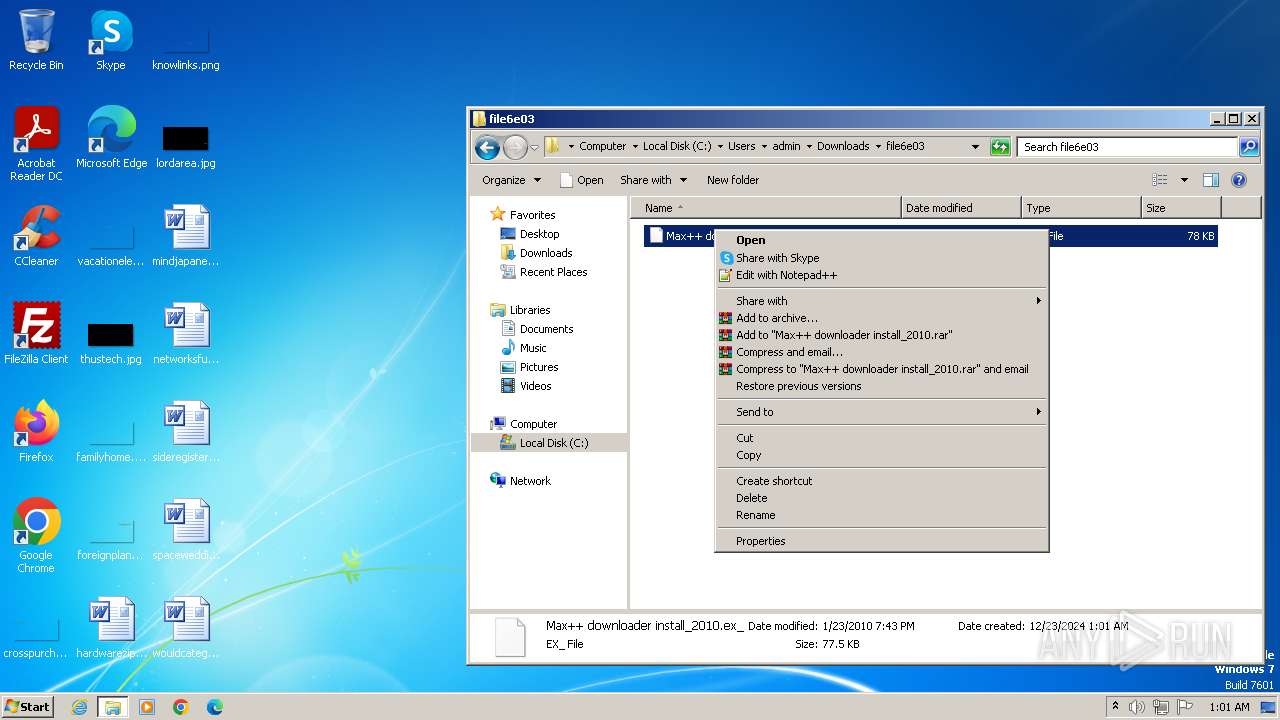Expand the Send to submenu
The width and height of the screenshot is (1280, 720).
coord(882,412)
